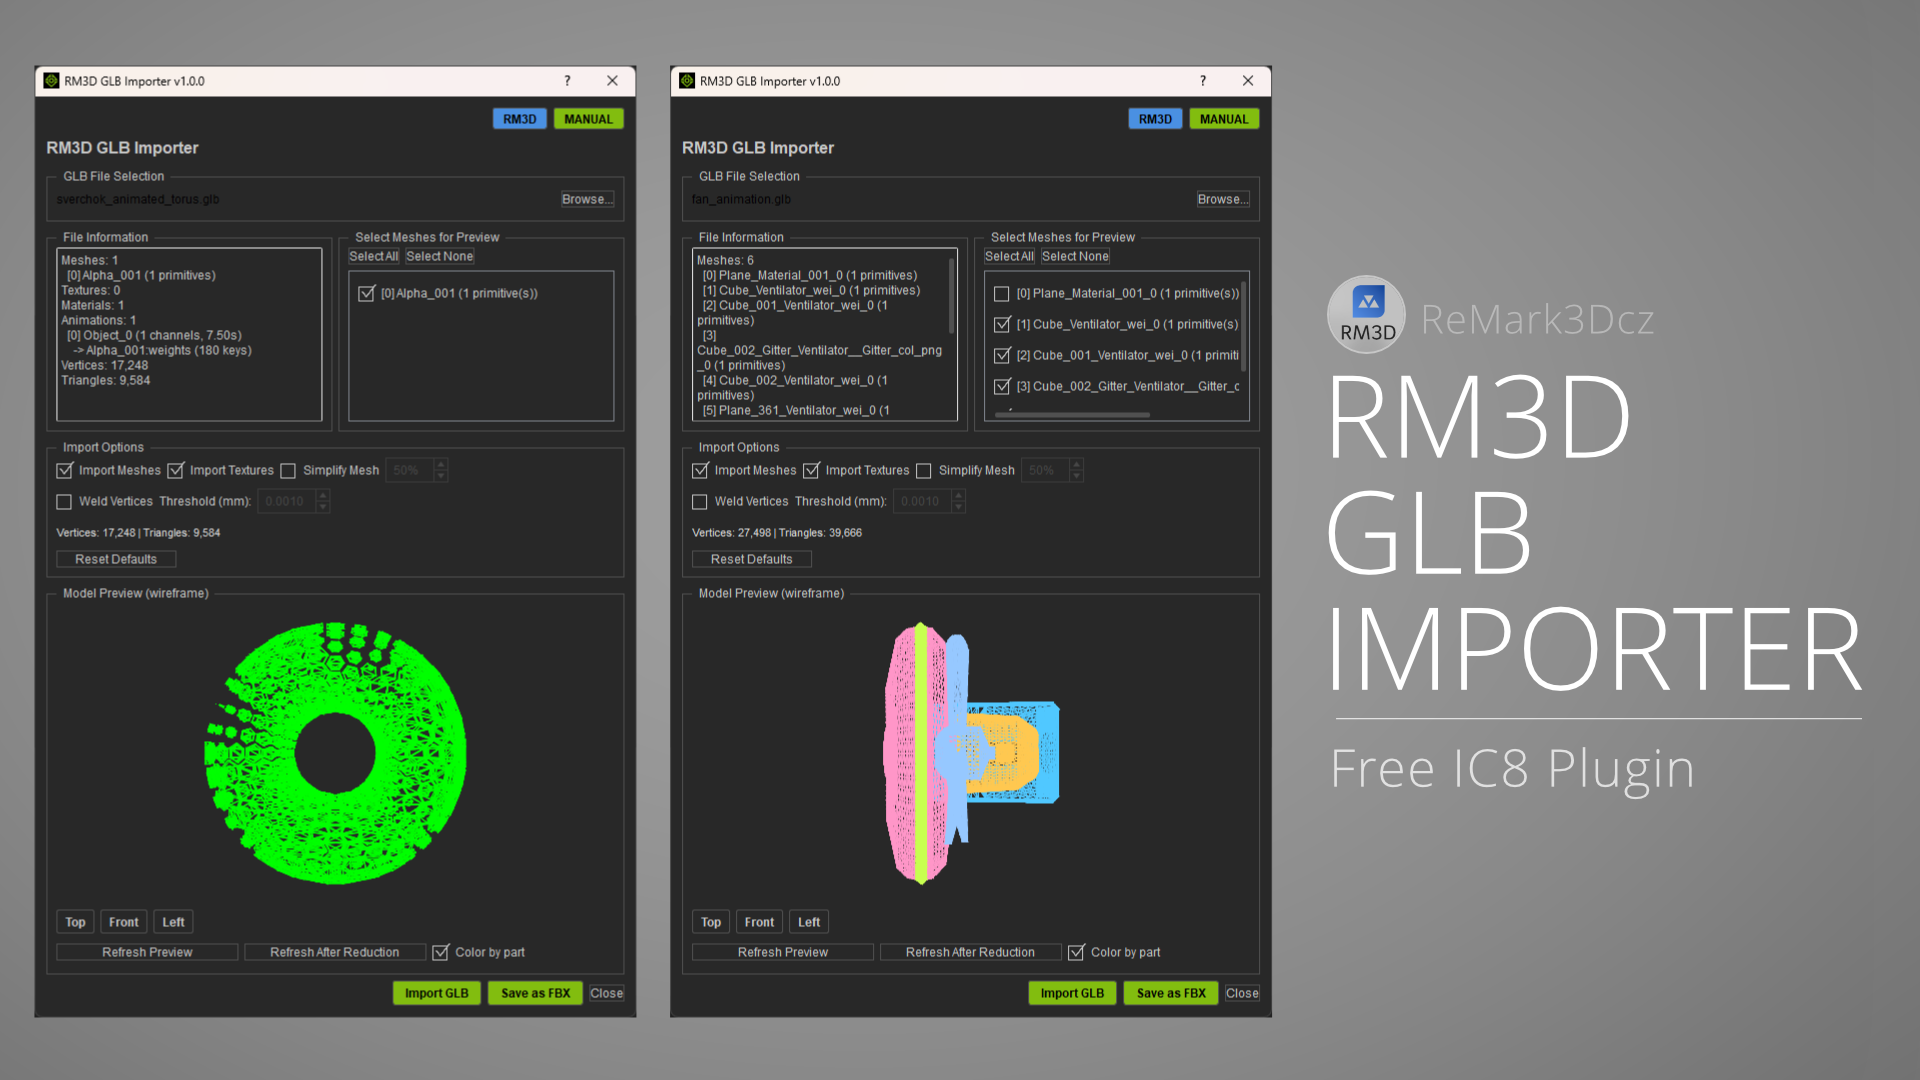The width and height of the screenshot is (1920, 1080).
Task: Toggle Weld Vertices in the right window
Action: click(x=700, y=502)
